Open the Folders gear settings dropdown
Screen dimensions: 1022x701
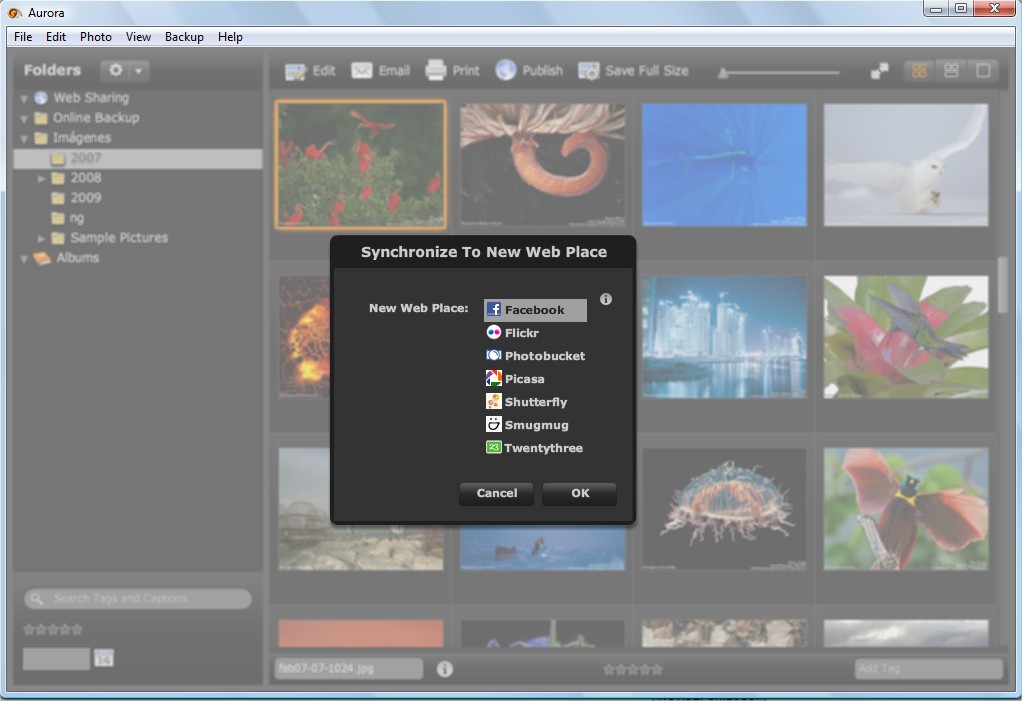[x=124, y=70]
